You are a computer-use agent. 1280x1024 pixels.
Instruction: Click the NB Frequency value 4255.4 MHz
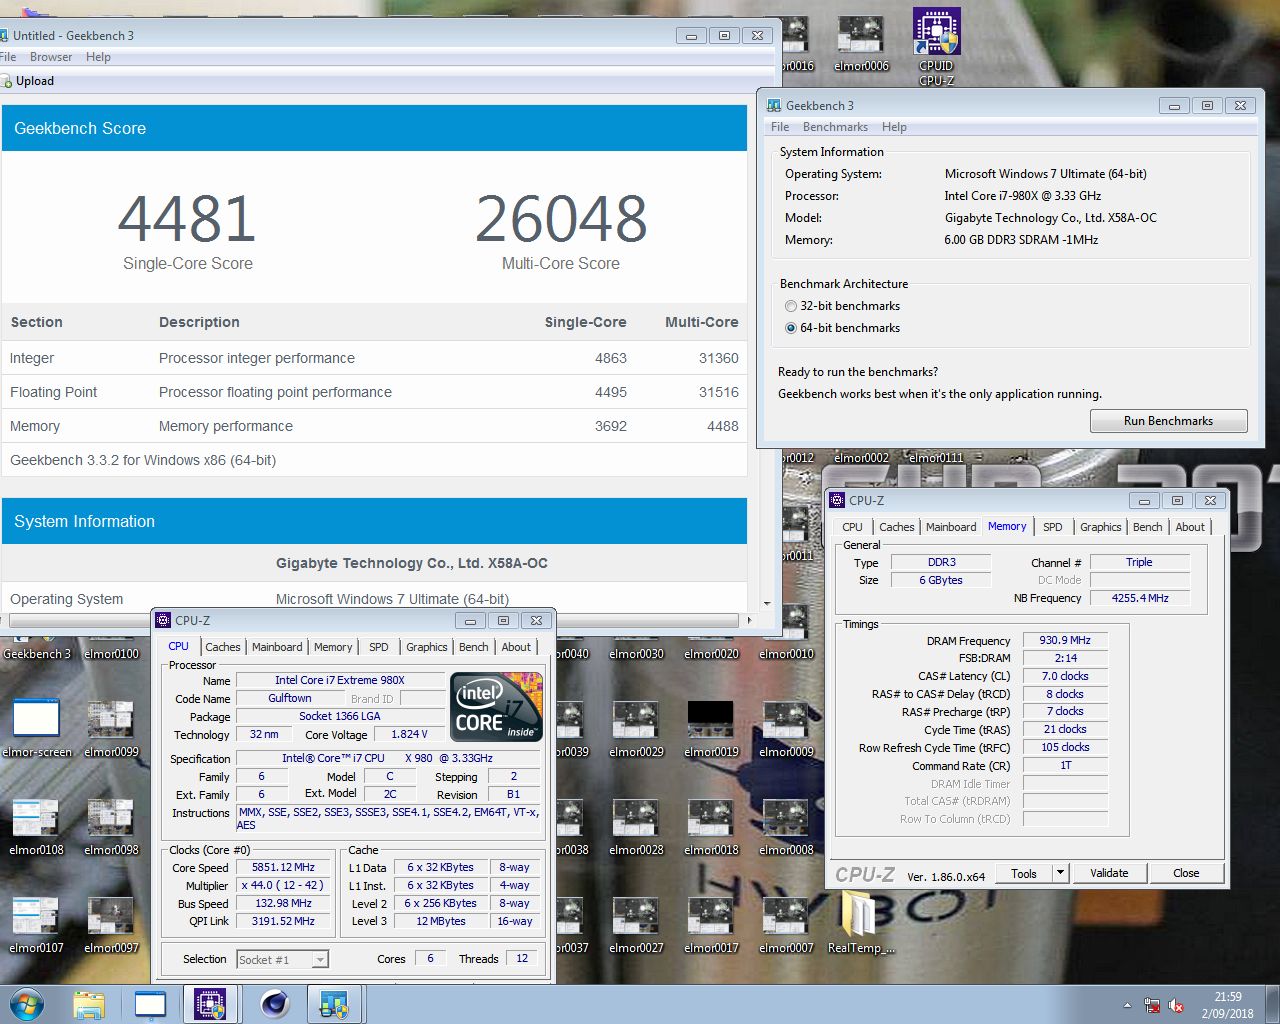1140,598
